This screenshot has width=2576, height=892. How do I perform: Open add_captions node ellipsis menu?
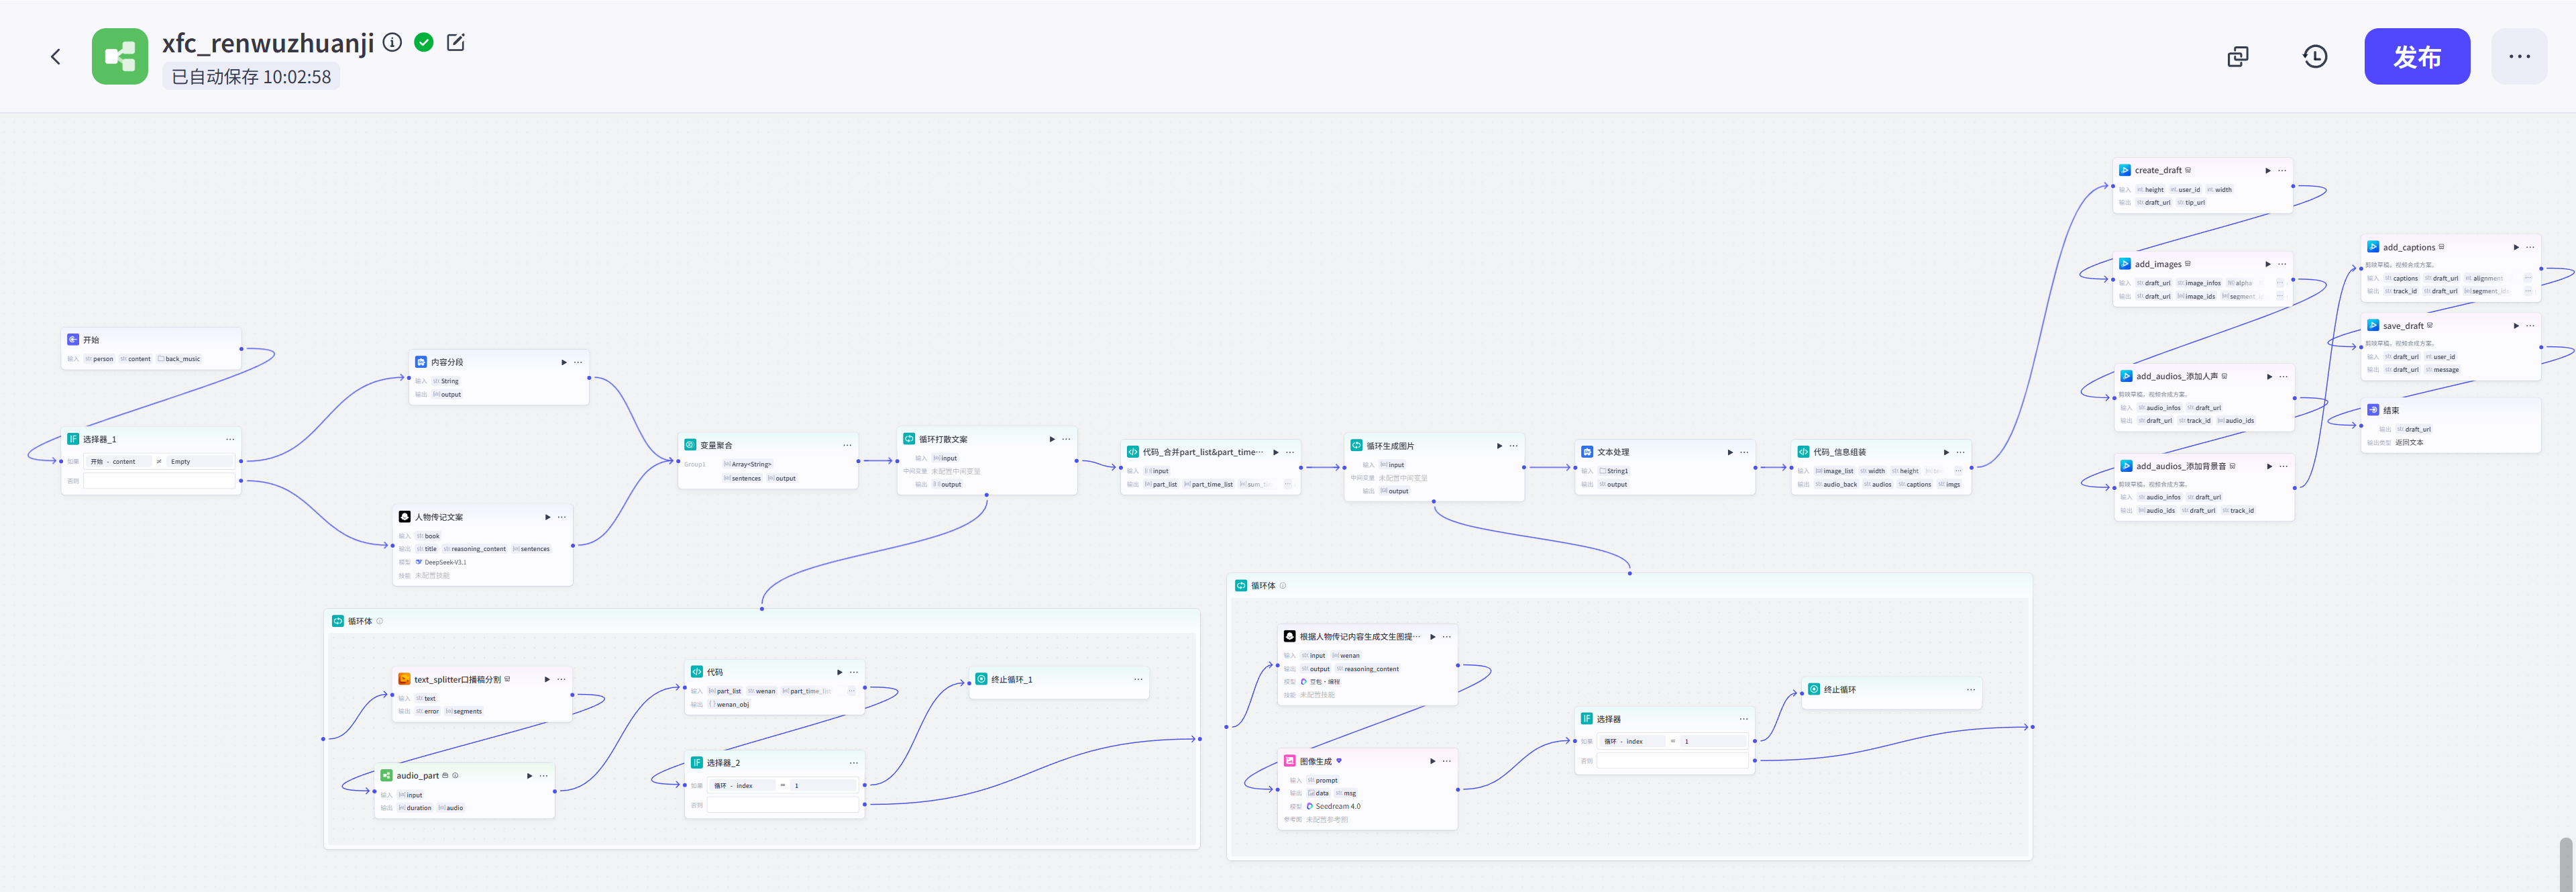(x=2530, y=247)
